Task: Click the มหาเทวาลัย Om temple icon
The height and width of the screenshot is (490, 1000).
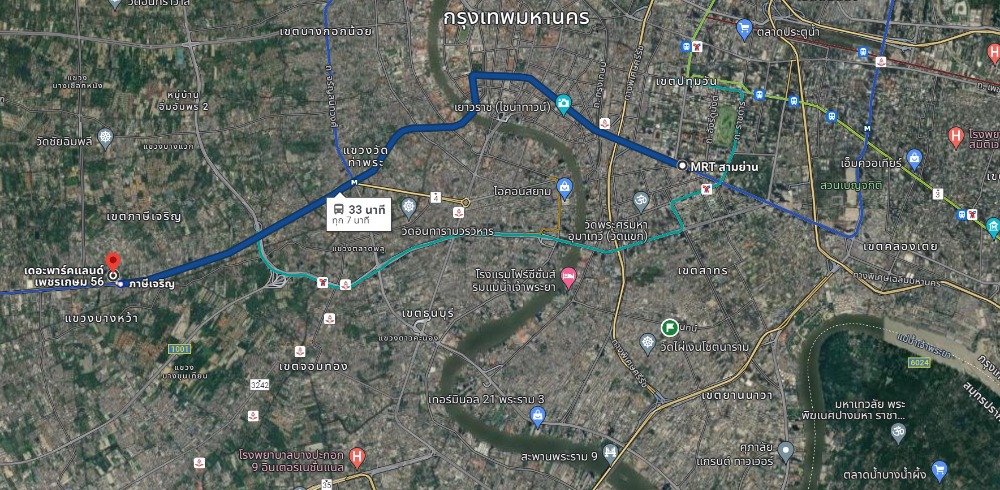Action: [898, 431]
